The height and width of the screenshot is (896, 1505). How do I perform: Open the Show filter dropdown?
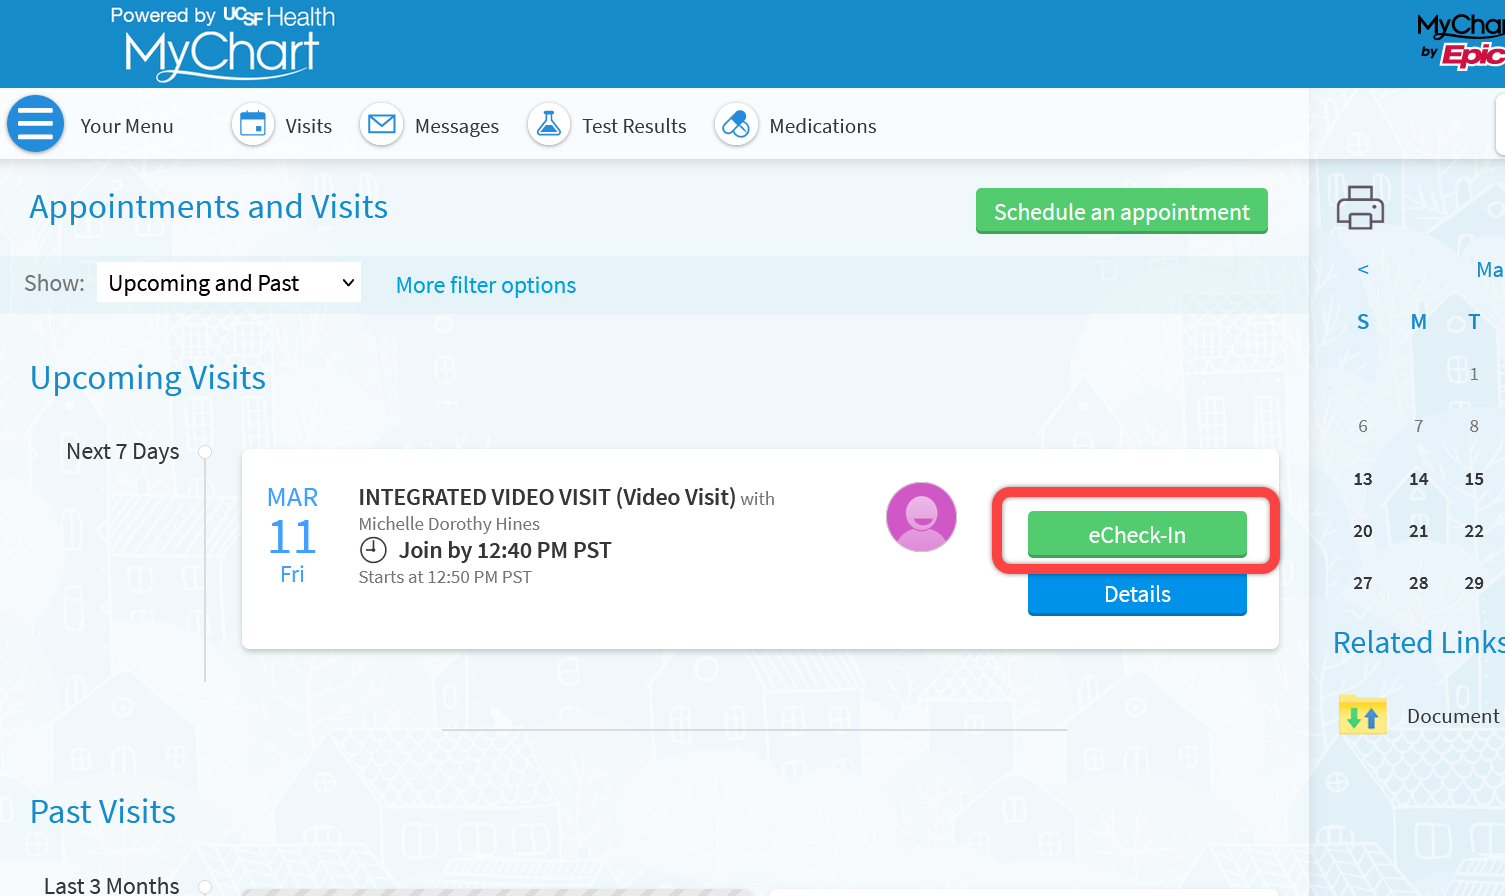(229, 283)
